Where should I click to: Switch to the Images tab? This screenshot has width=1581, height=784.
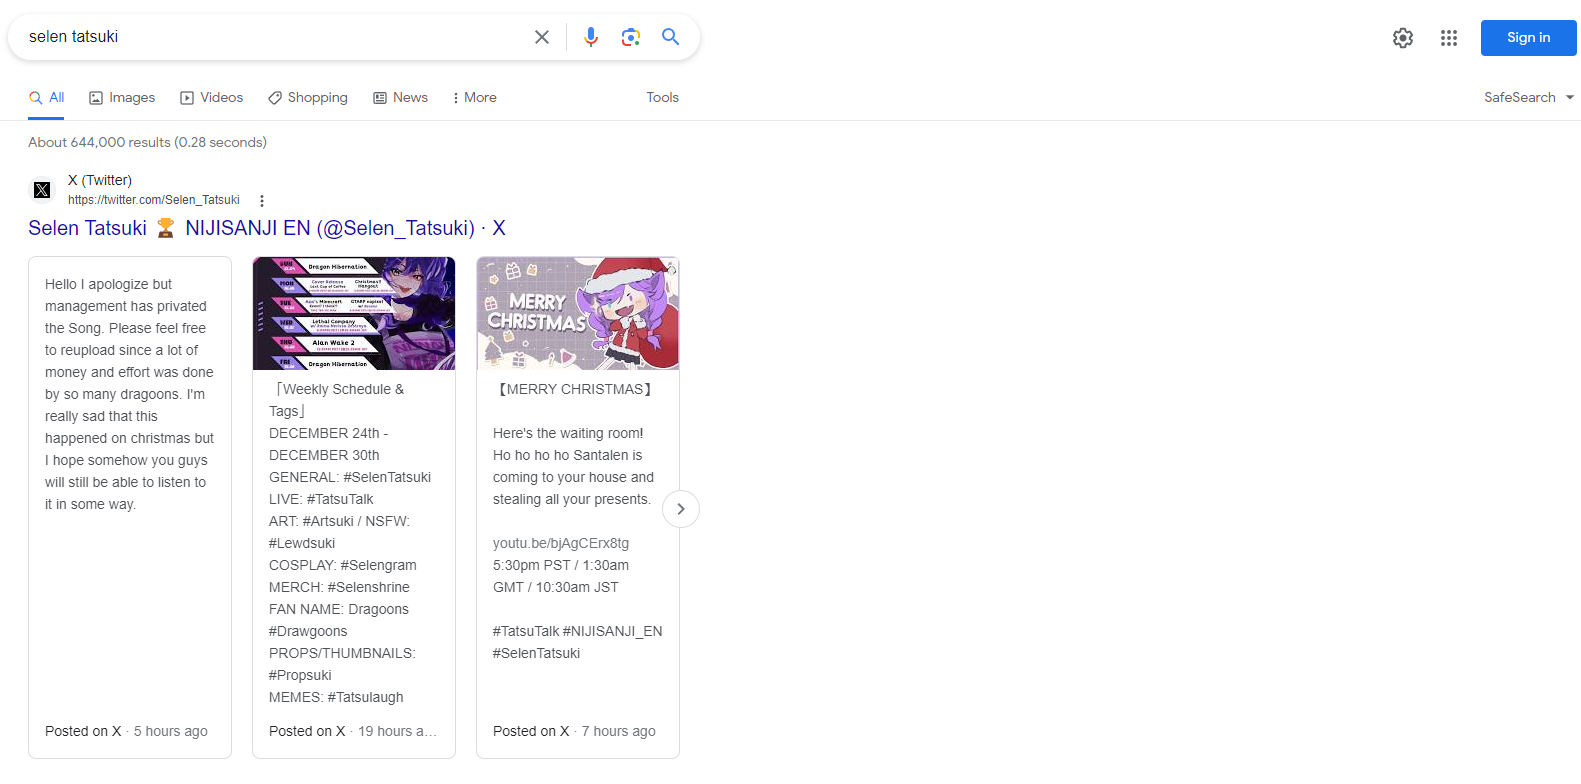[x=122, y=97]
